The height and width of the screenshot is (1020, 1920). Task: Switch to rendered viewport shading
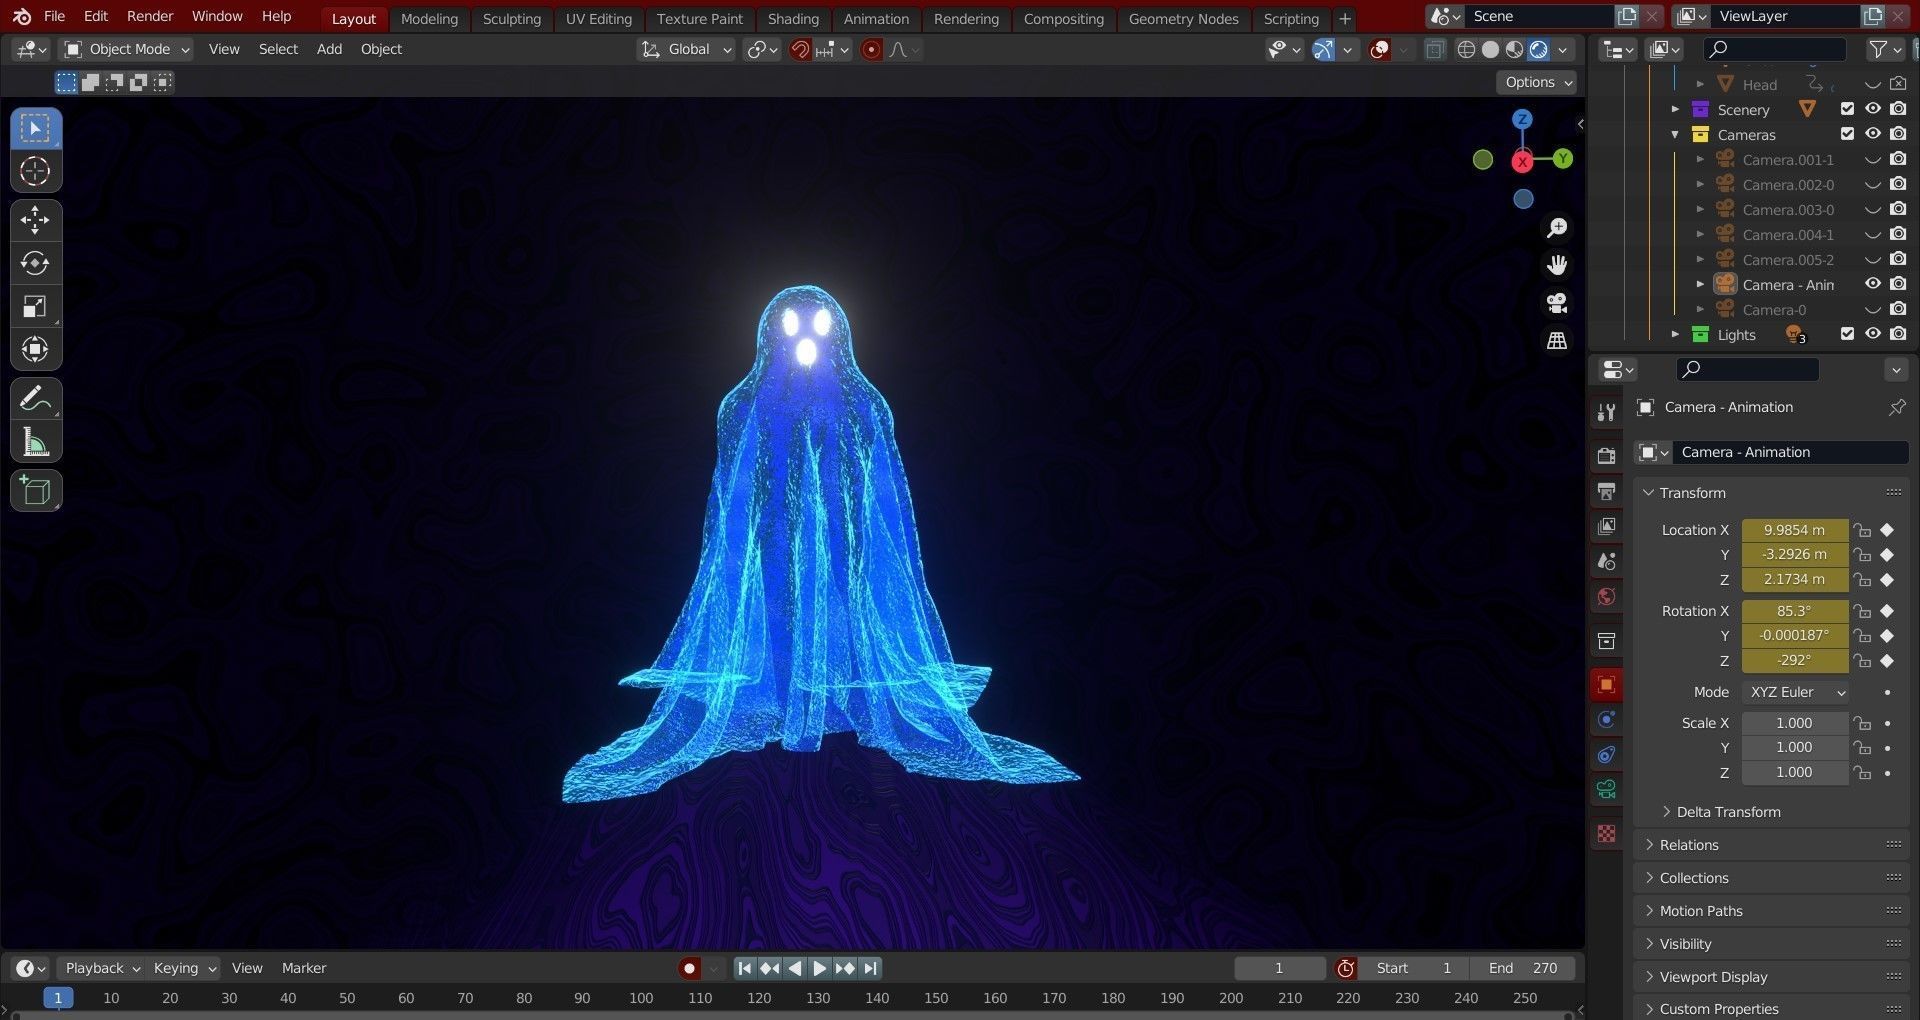1539,50
